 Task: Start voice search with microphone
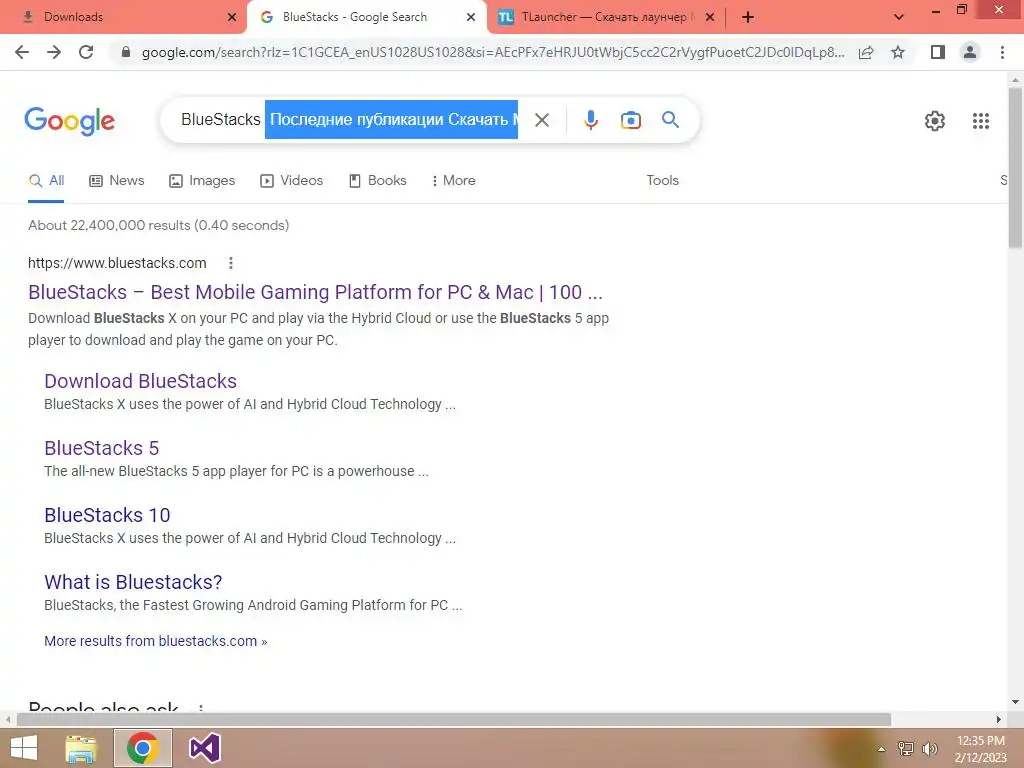tap(590, 120)
